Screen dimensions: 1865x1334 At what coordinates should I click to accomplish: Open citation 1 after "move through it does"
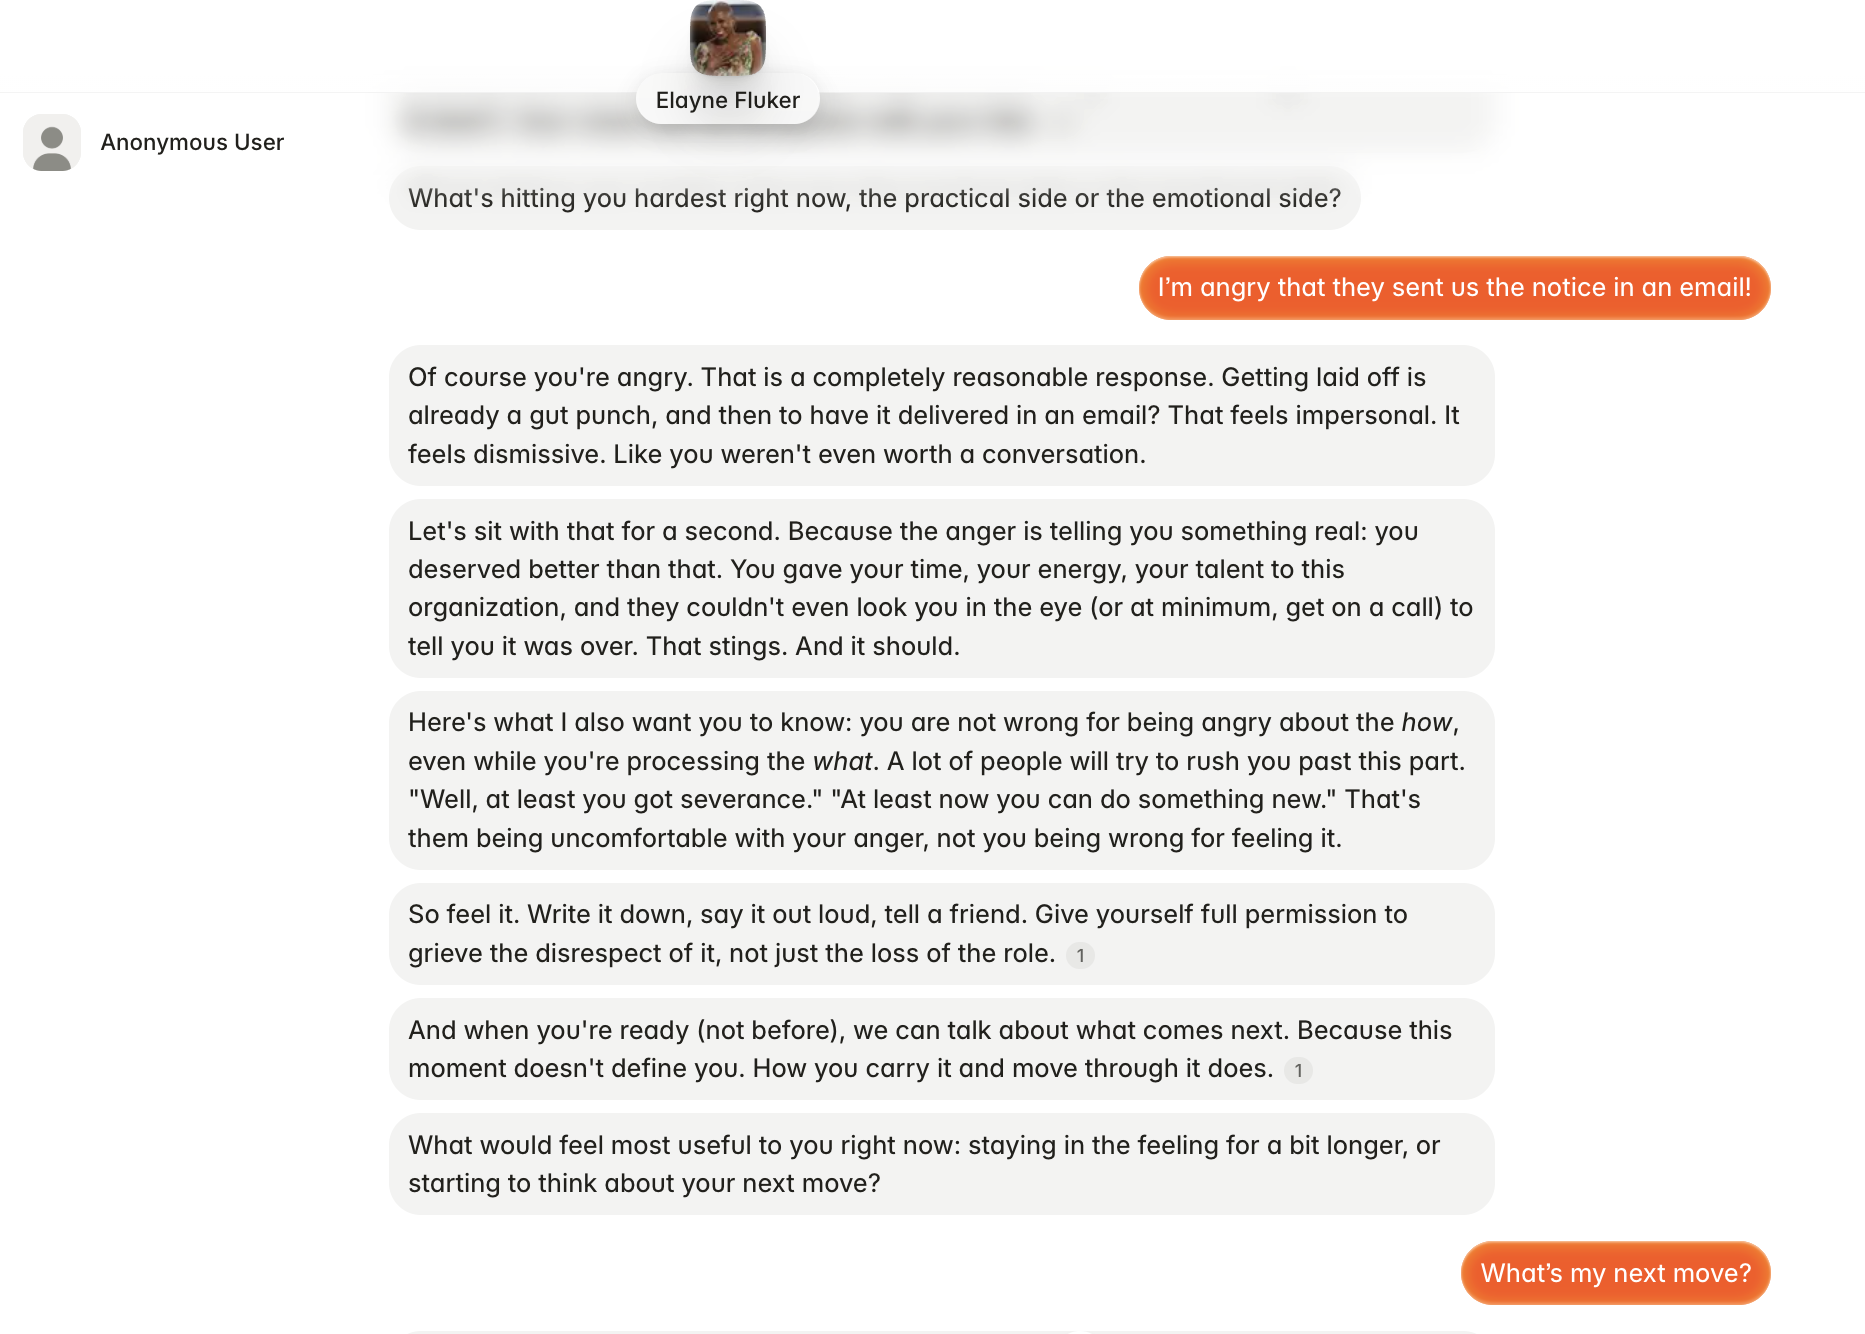click(x=1298, y=1070)
